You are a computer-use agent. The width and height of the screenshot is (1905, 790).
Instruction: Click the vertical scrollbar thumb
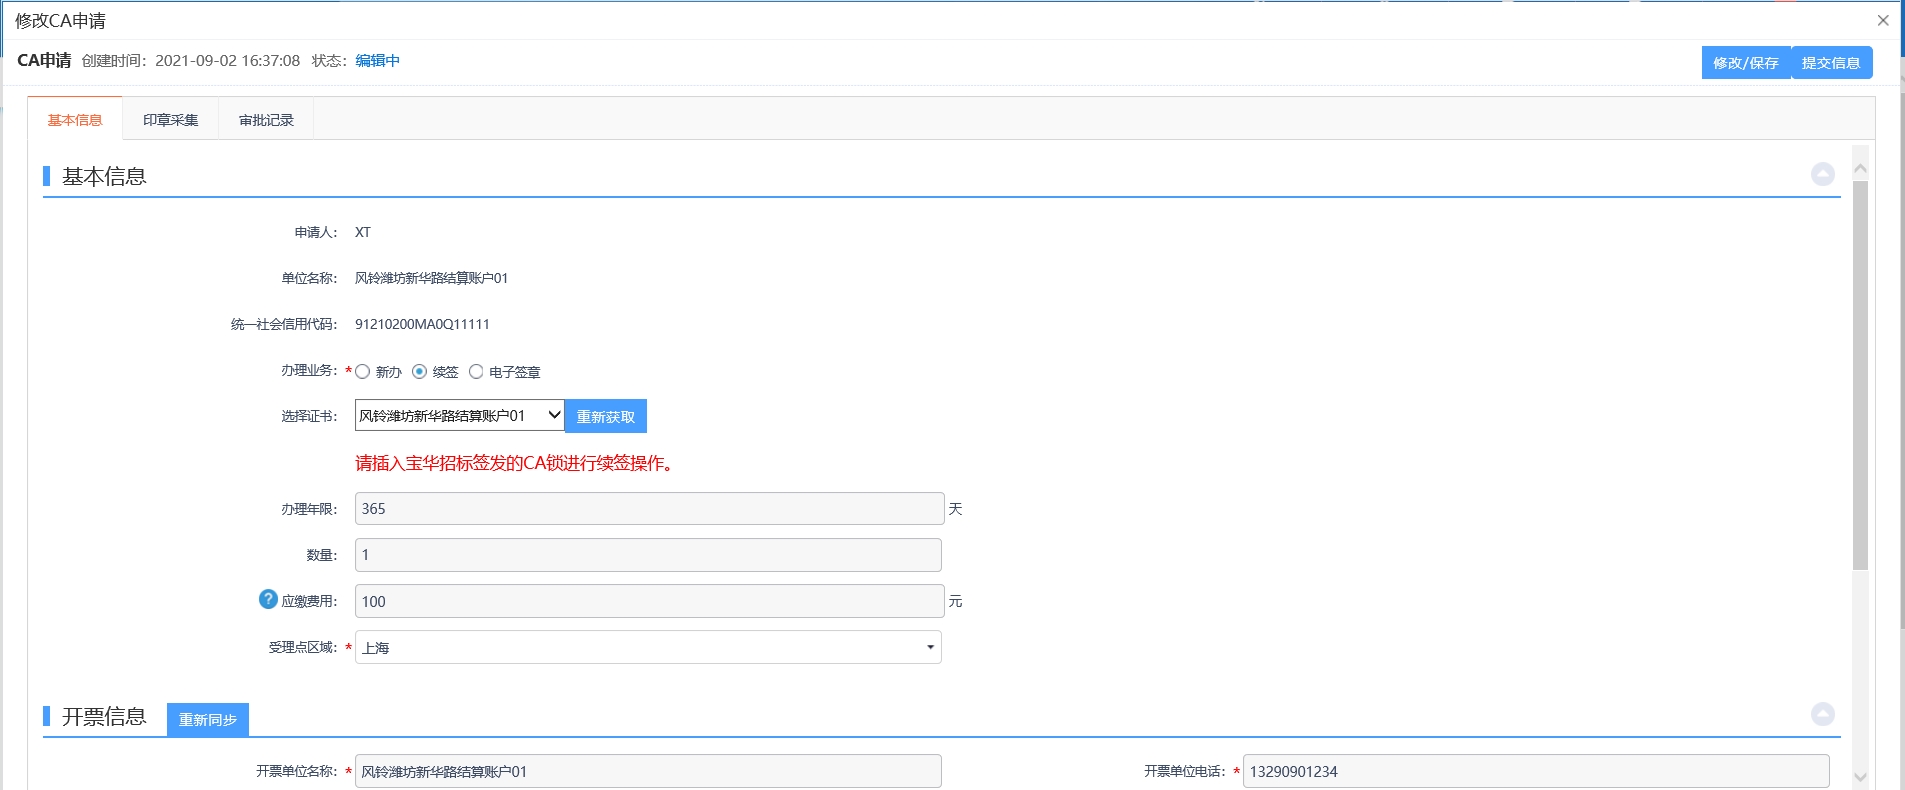click(x=1860, y=375)
